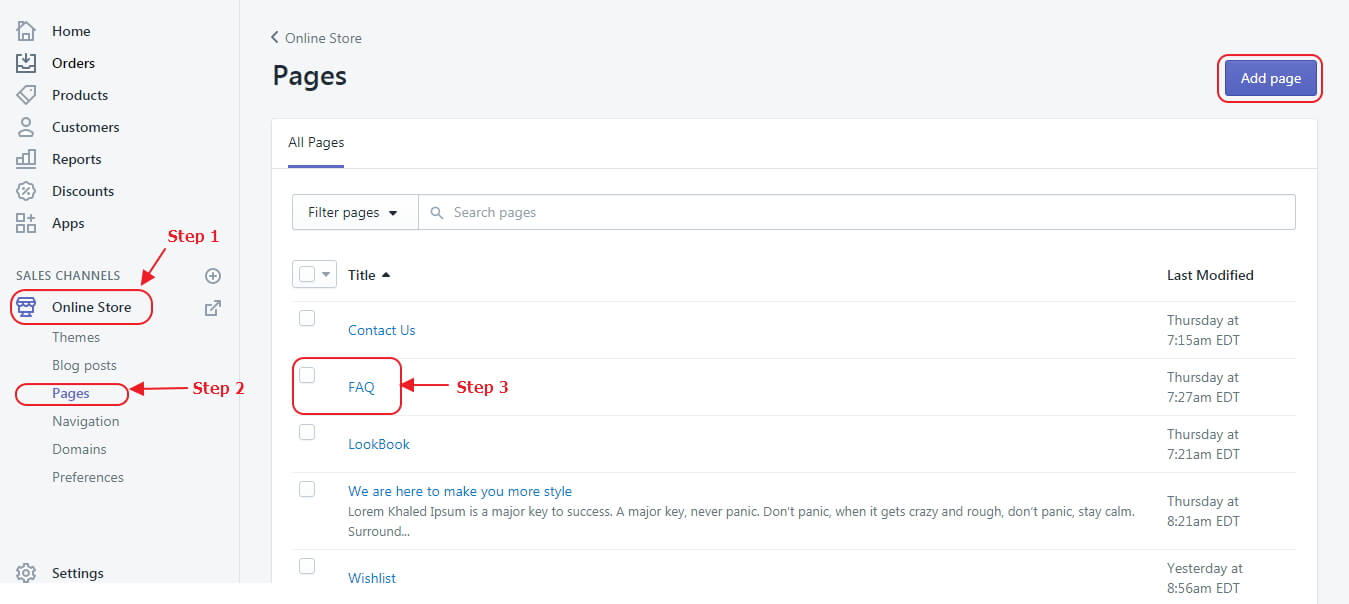
Task: Click the Add page button
Action: click(1271, 78)
